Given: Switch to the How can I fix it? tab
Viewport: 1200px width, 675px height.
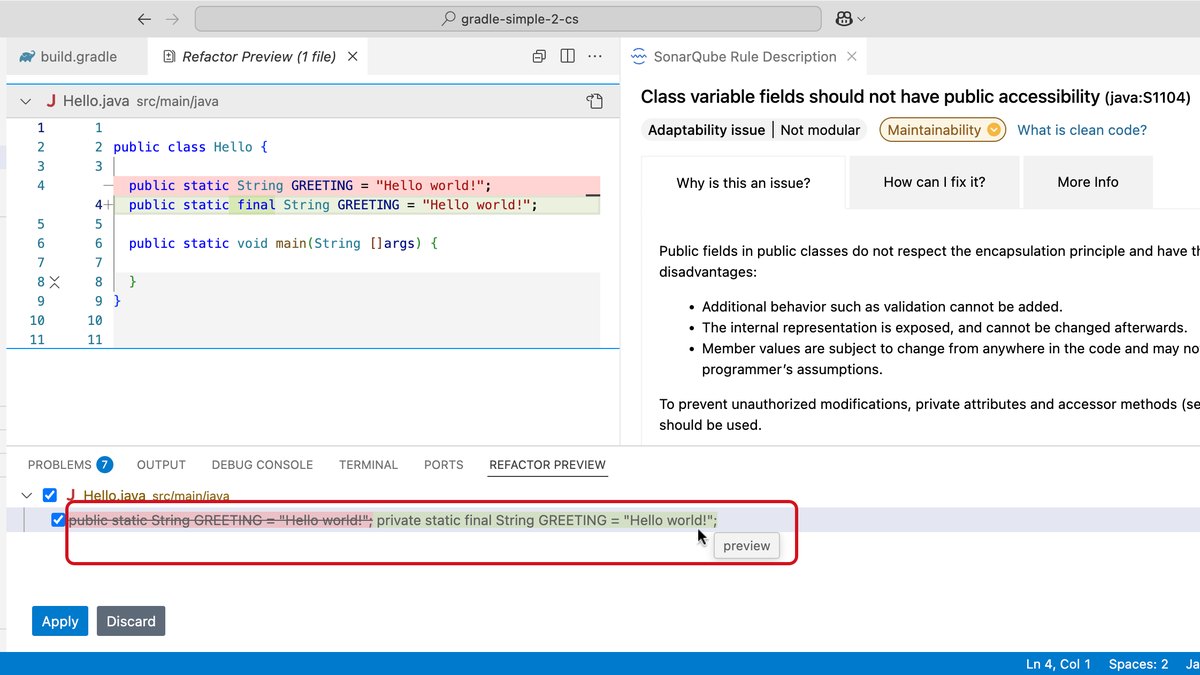Looking at the screenshot, I should tap(934, 182).
